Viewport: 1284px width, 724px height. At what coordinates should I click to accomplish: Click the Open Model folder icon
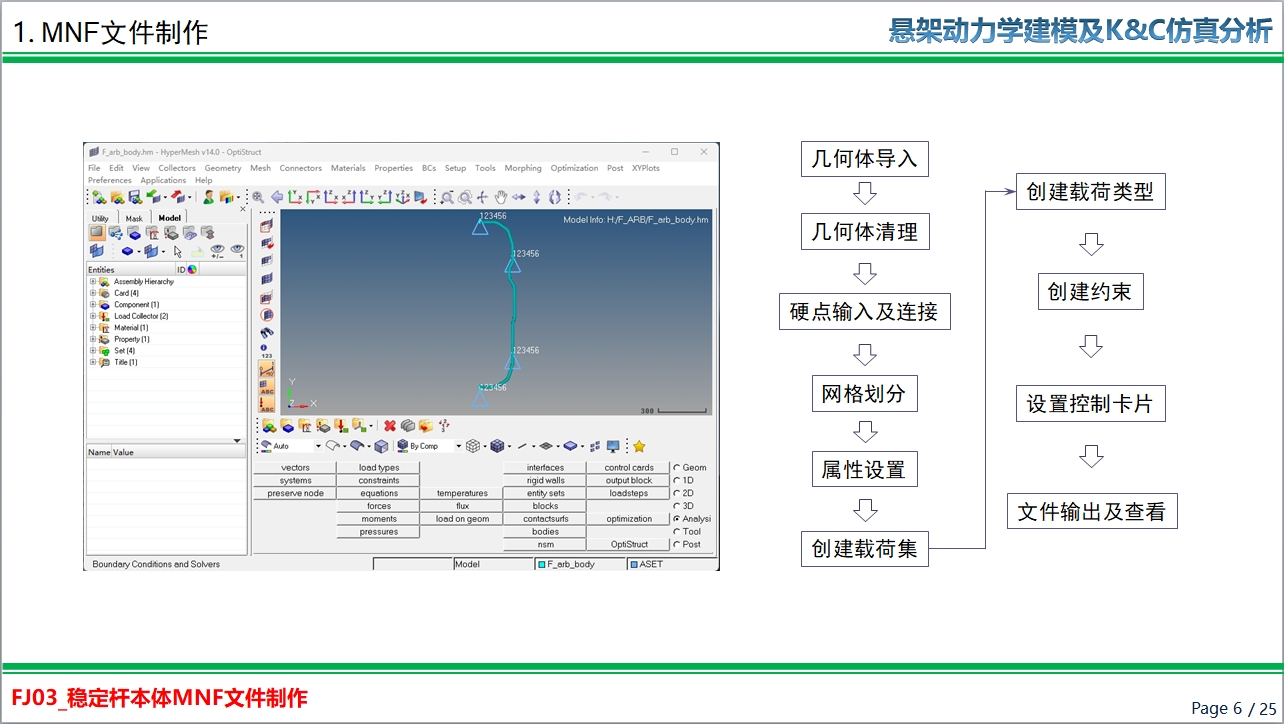pyautogui.click(x=118, y=197)
